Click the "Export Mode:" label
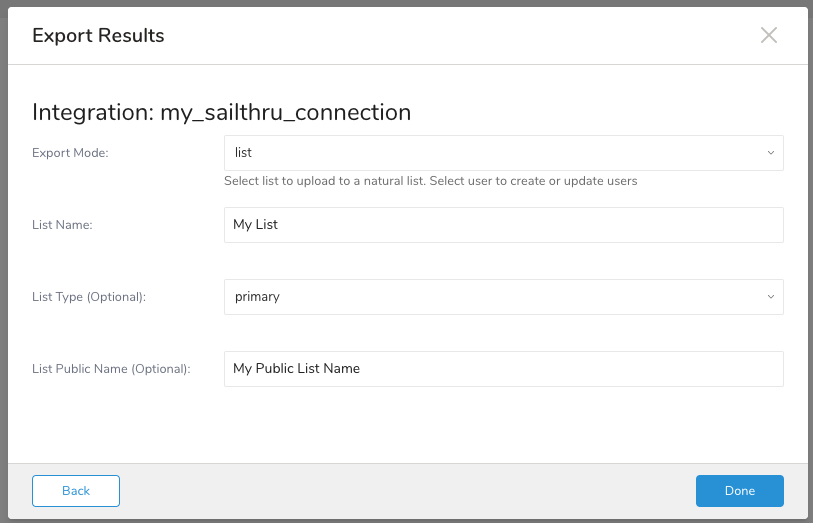The width and height of the screenshot is (813, 523). pyautogui.click(x=70, y=153)
